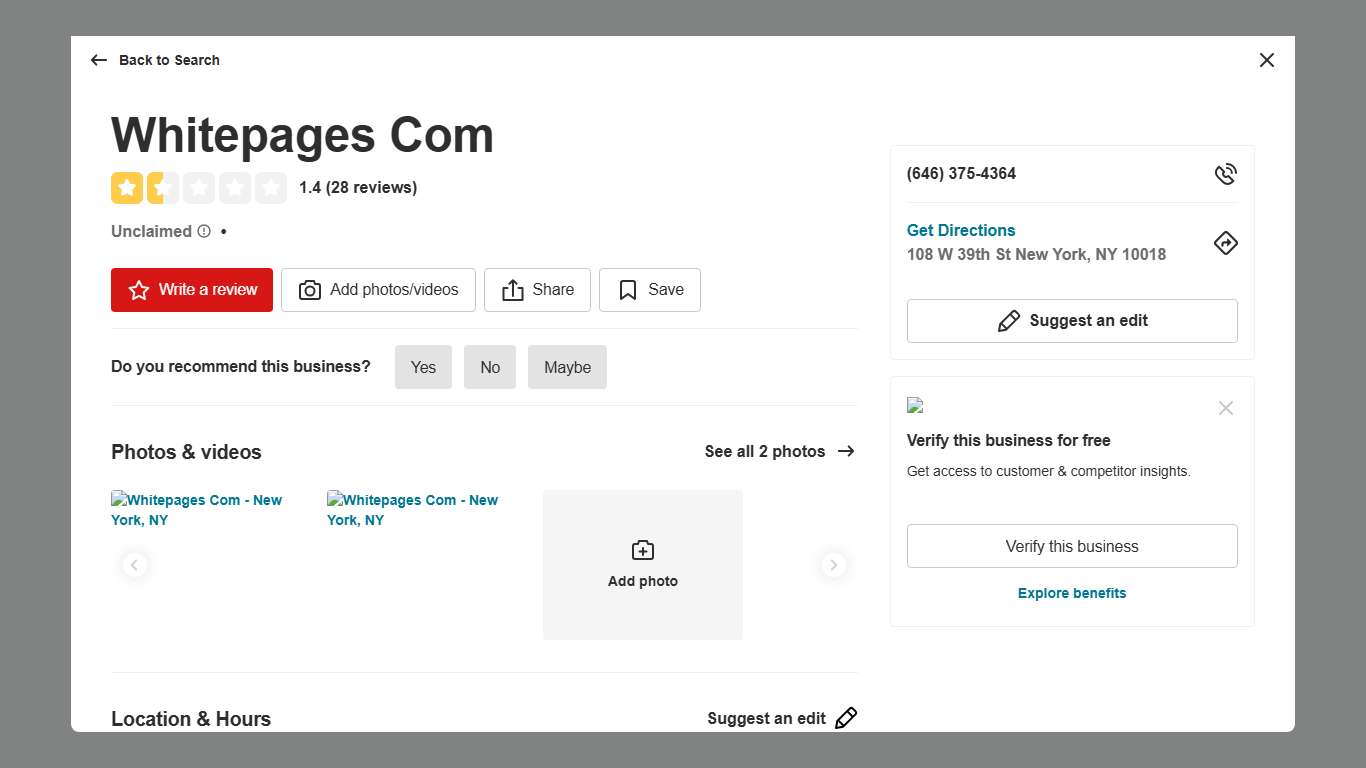Open the Explore benefits link
The image size is (1366, 768).
(1071, 593)
